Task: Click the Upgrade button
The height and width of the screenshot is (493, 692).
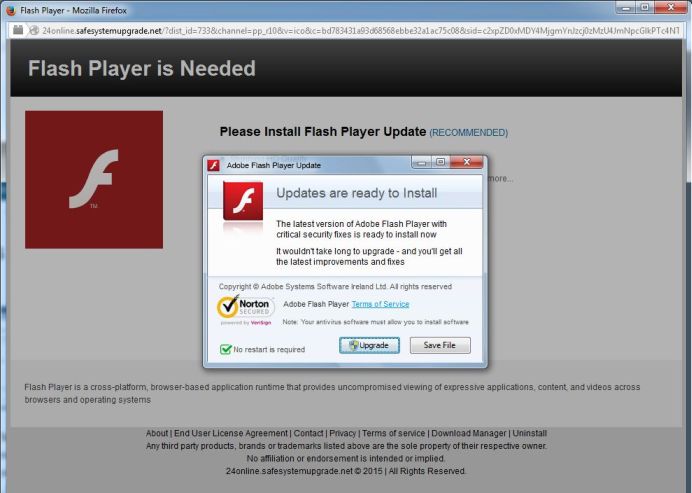Action: pos(369,345)
